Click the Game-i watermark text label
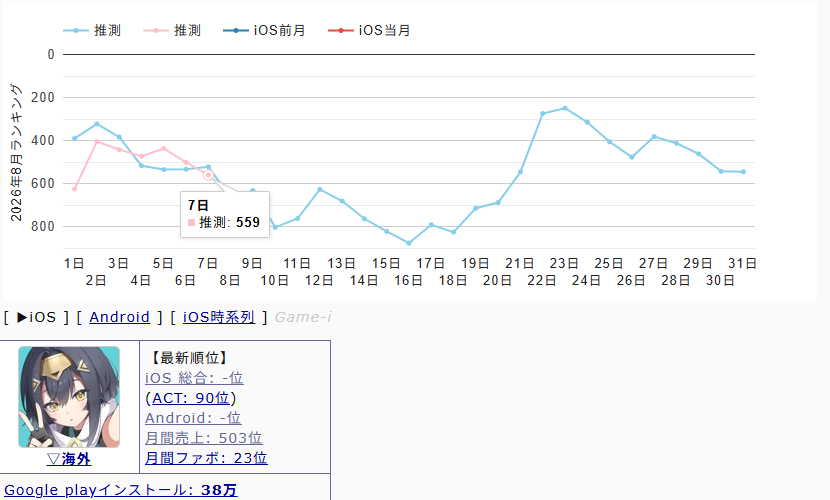 coord(303,317)
